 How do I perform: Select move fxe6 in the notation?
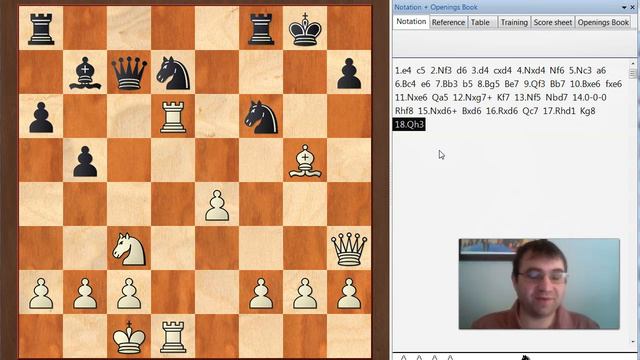tap(613, 84)
